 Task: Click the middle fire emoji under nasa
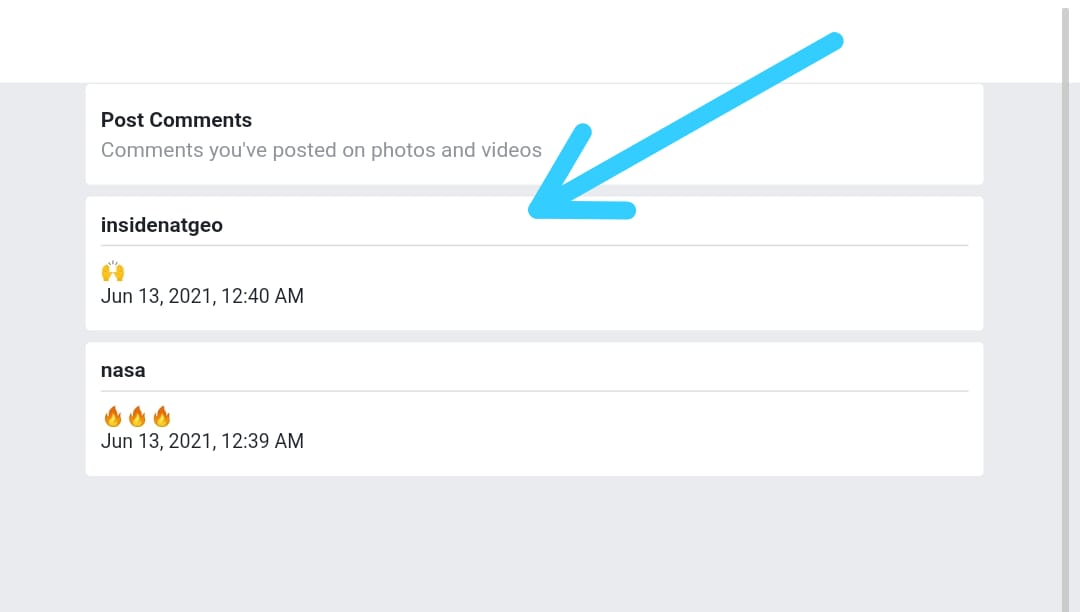137,416
